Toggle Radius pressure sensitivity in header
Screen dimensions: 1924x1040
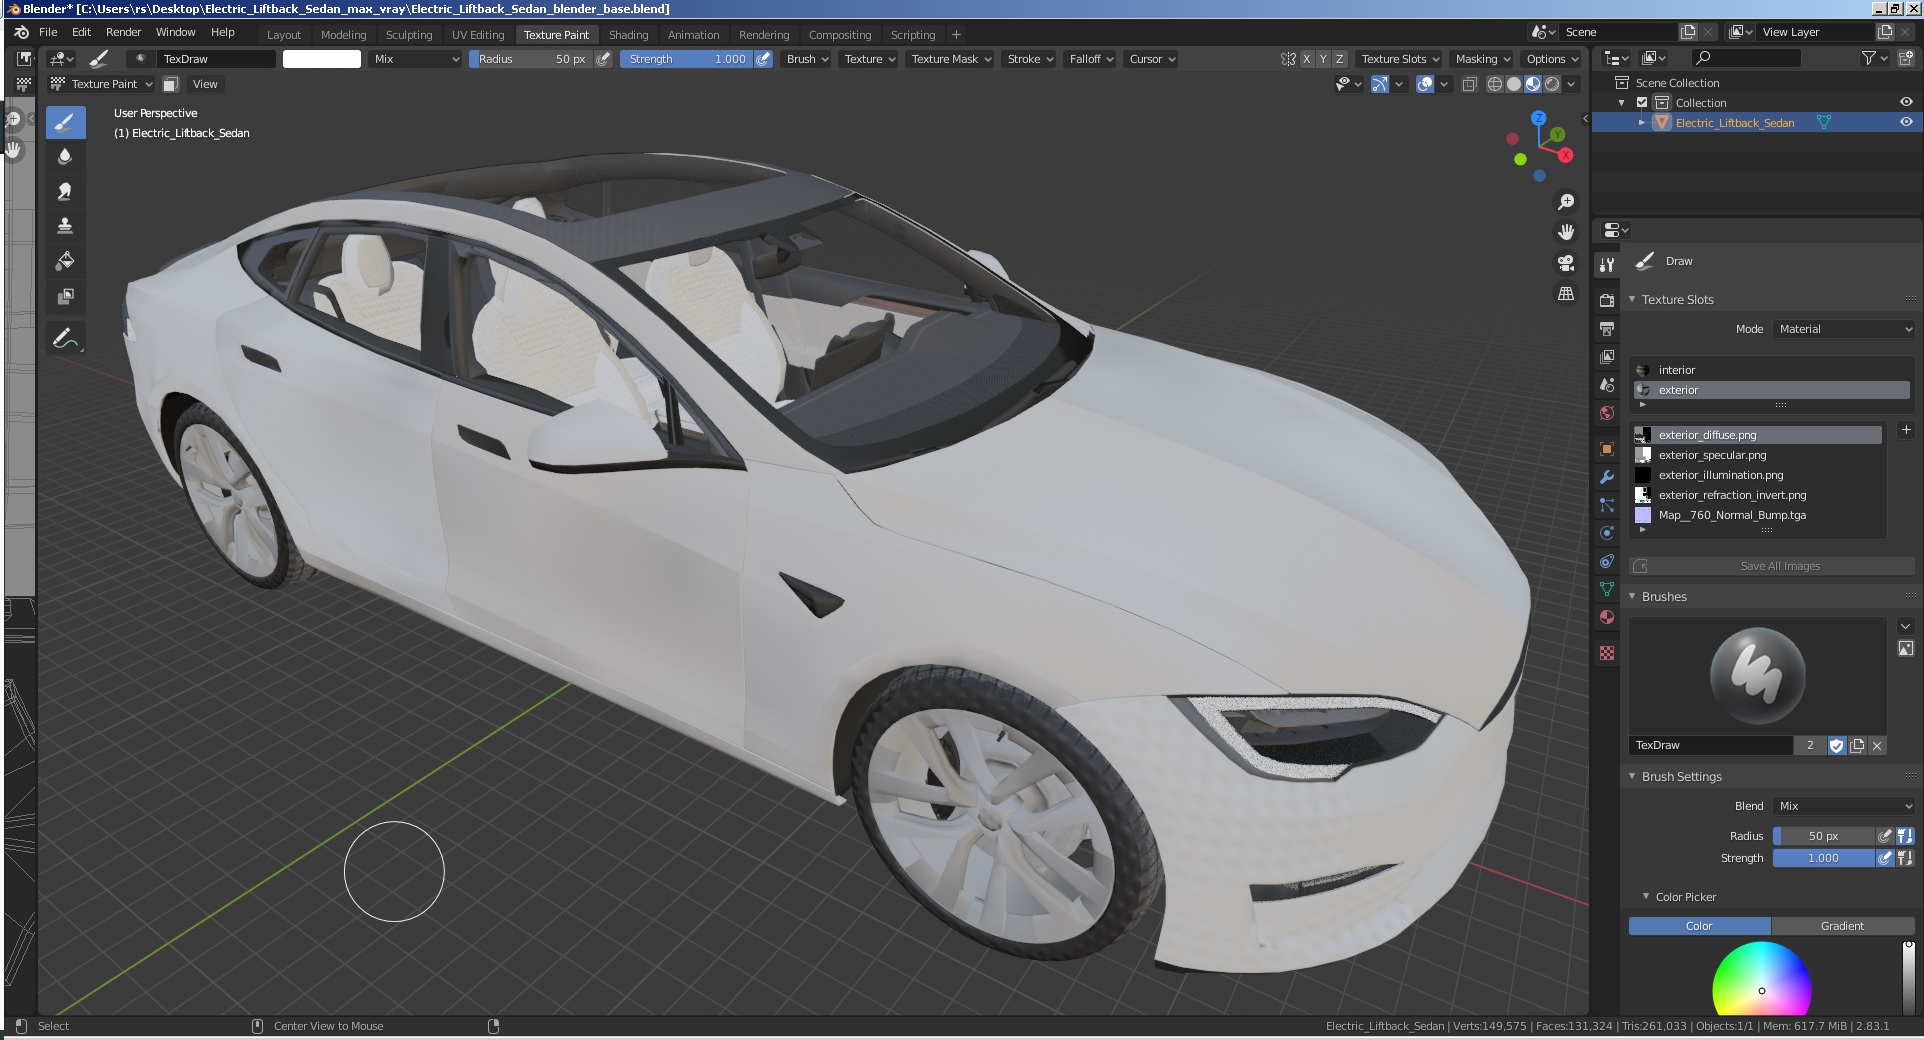[x=603, y=59]
